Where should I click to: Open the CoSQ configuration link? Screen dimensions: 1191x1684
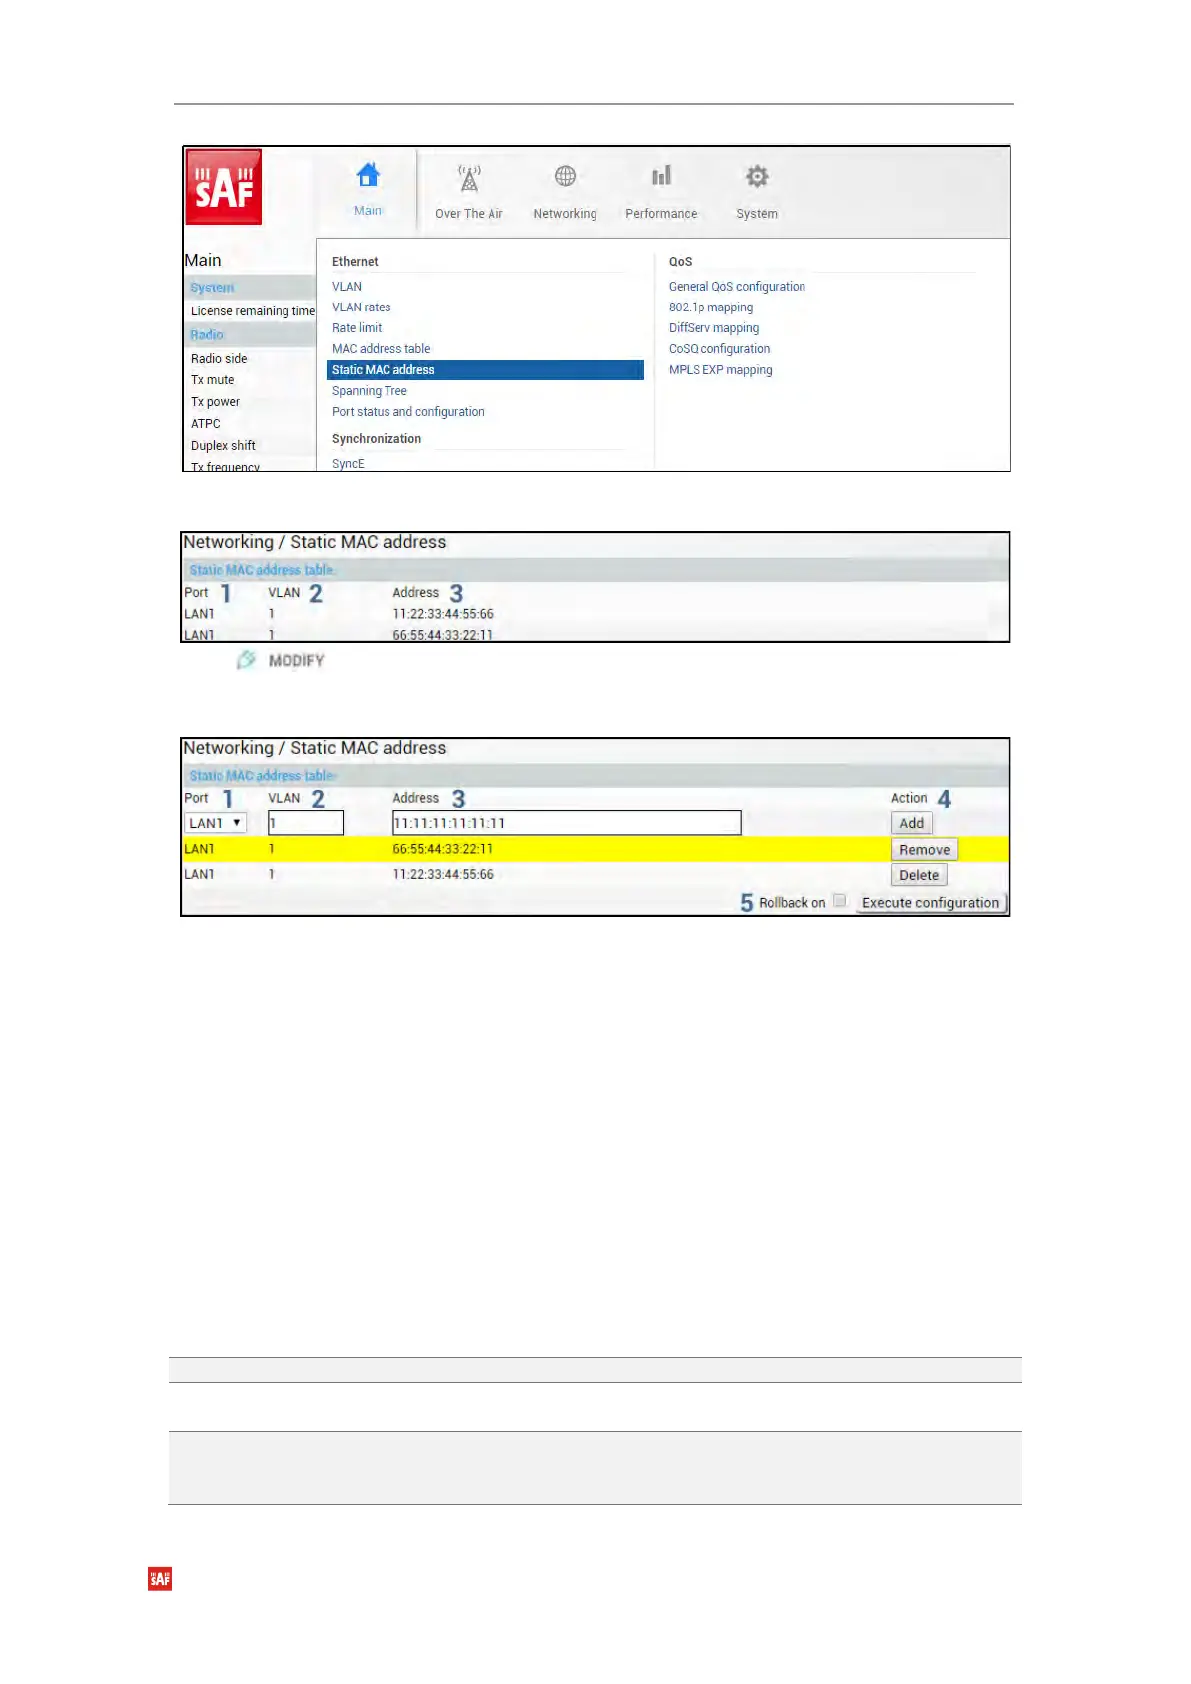[x=720, y=349]
